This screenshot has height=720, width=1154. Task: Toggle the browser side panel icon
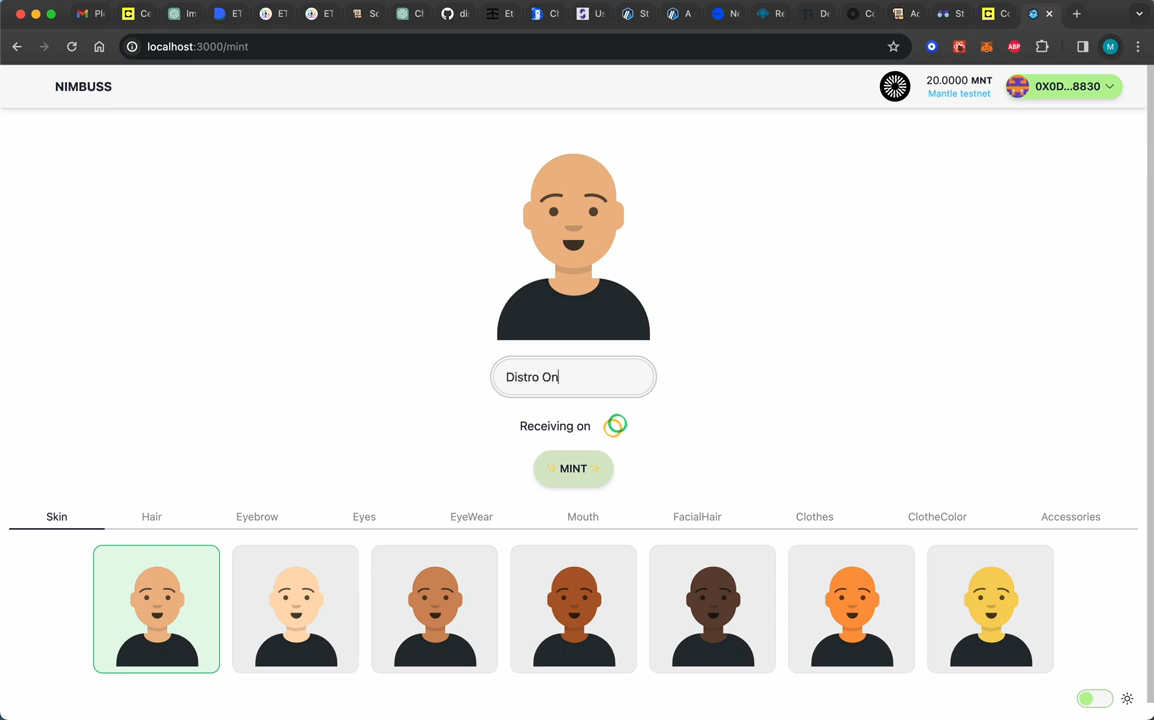pos(1083,46)
